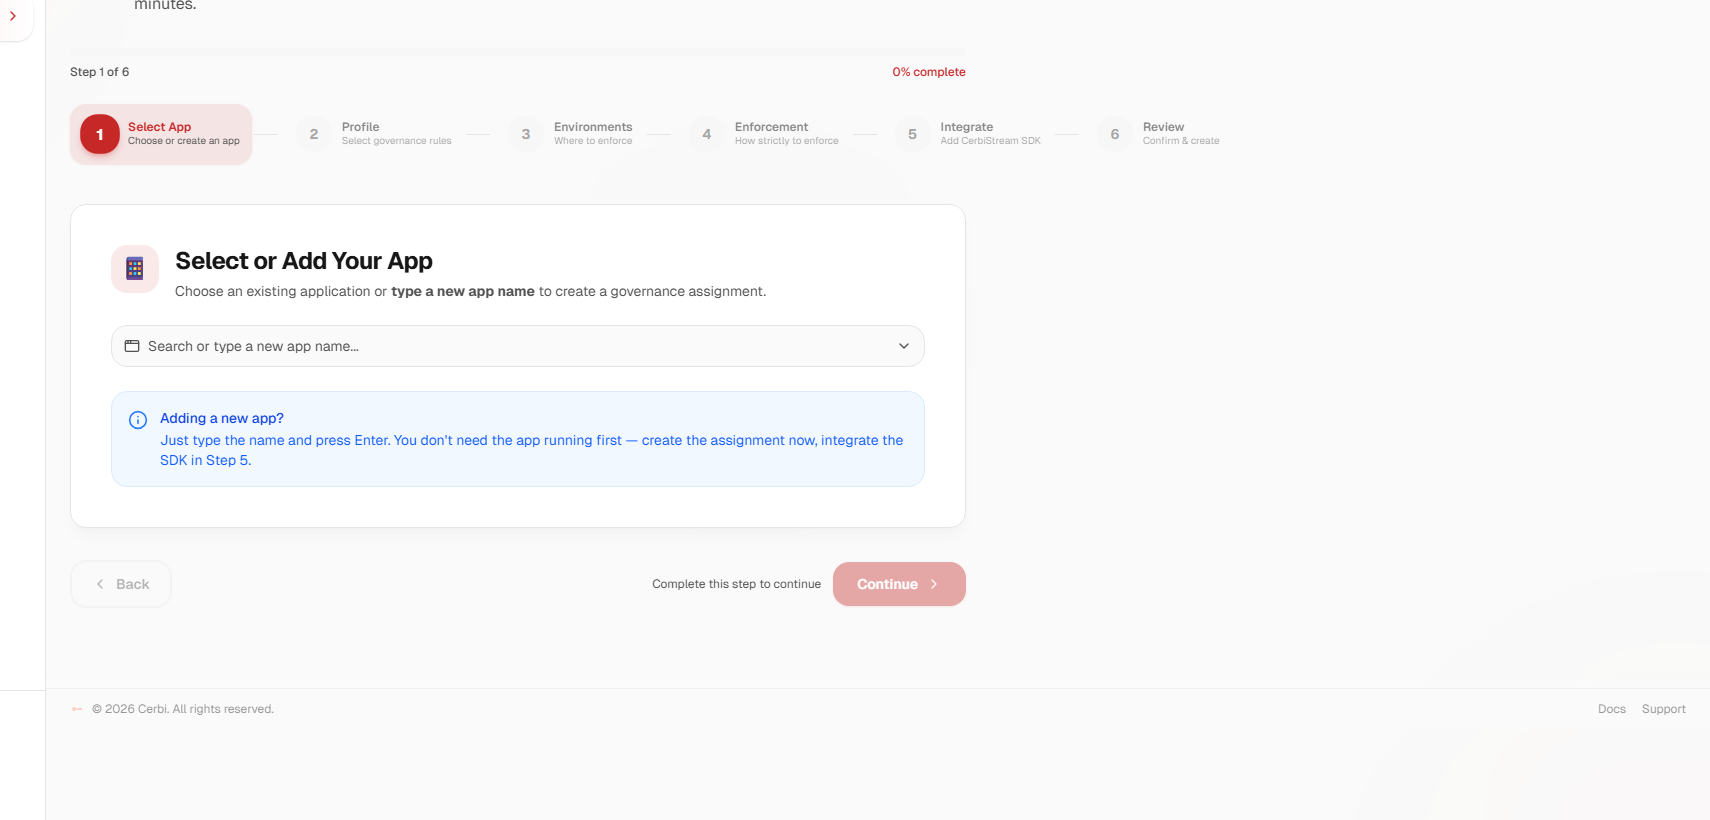Click the calendar-like icon in search field
1710x820 pixels.
tap(132, 346)
